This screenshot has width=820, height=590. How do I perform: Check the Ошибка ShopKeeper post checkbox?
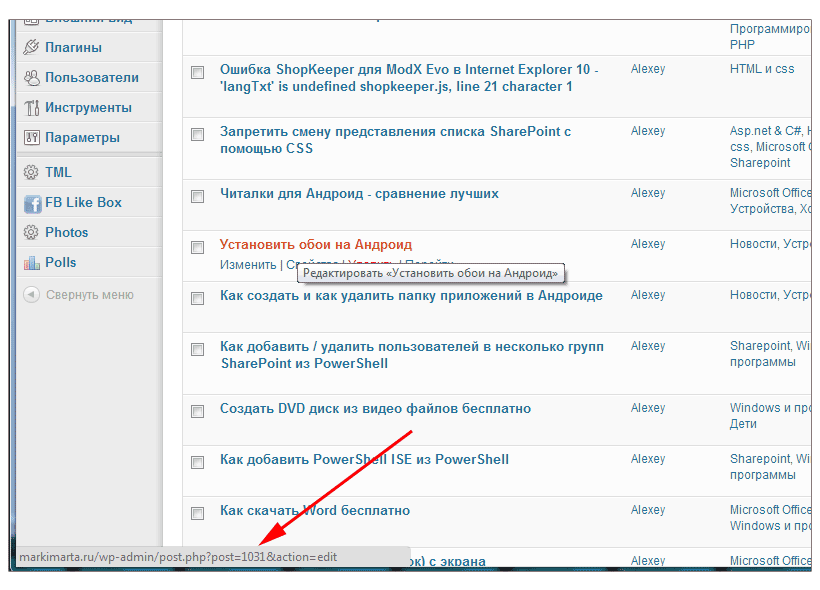pyautogui.click(x=198, y=72)
